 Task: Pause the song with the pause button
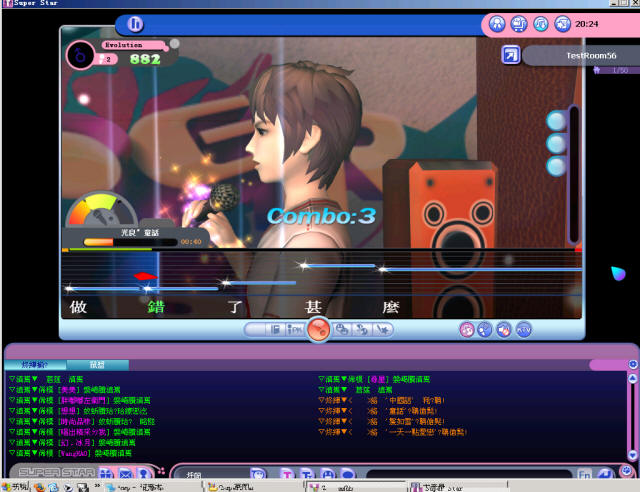point(135,24)
